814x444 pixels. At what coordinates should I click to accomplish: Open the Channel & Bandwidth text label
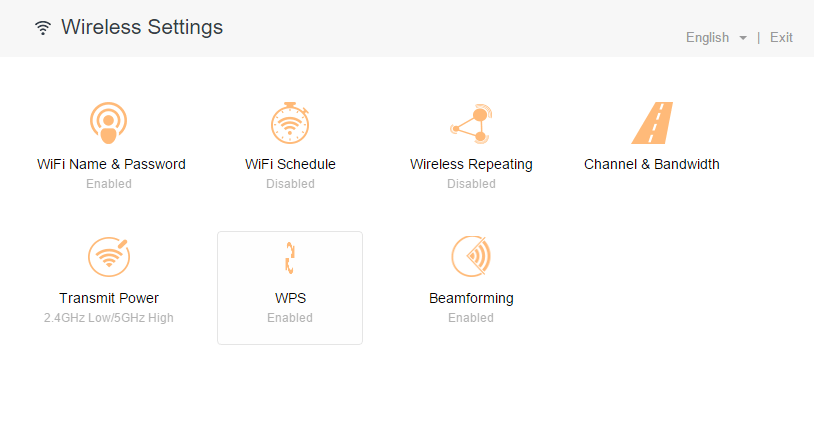click(652, 164)
